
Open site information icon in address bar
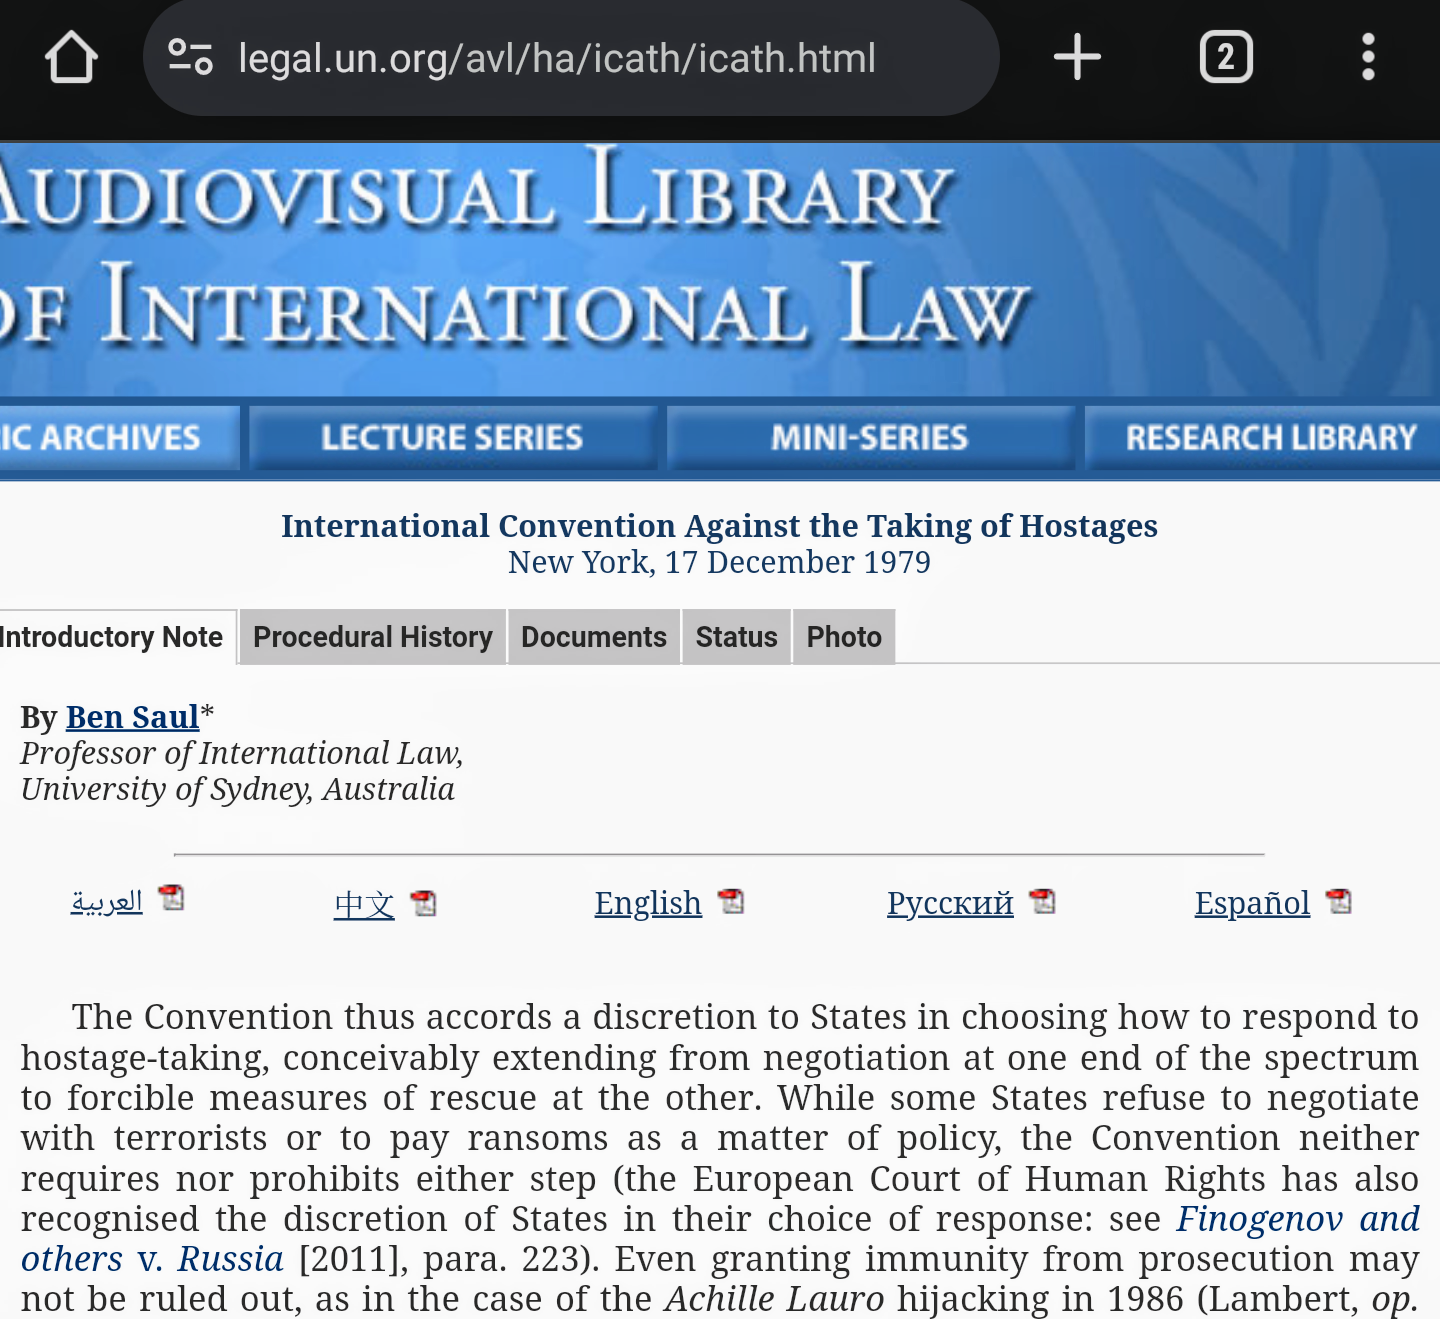pyautogui.click(x=190, y=57)
